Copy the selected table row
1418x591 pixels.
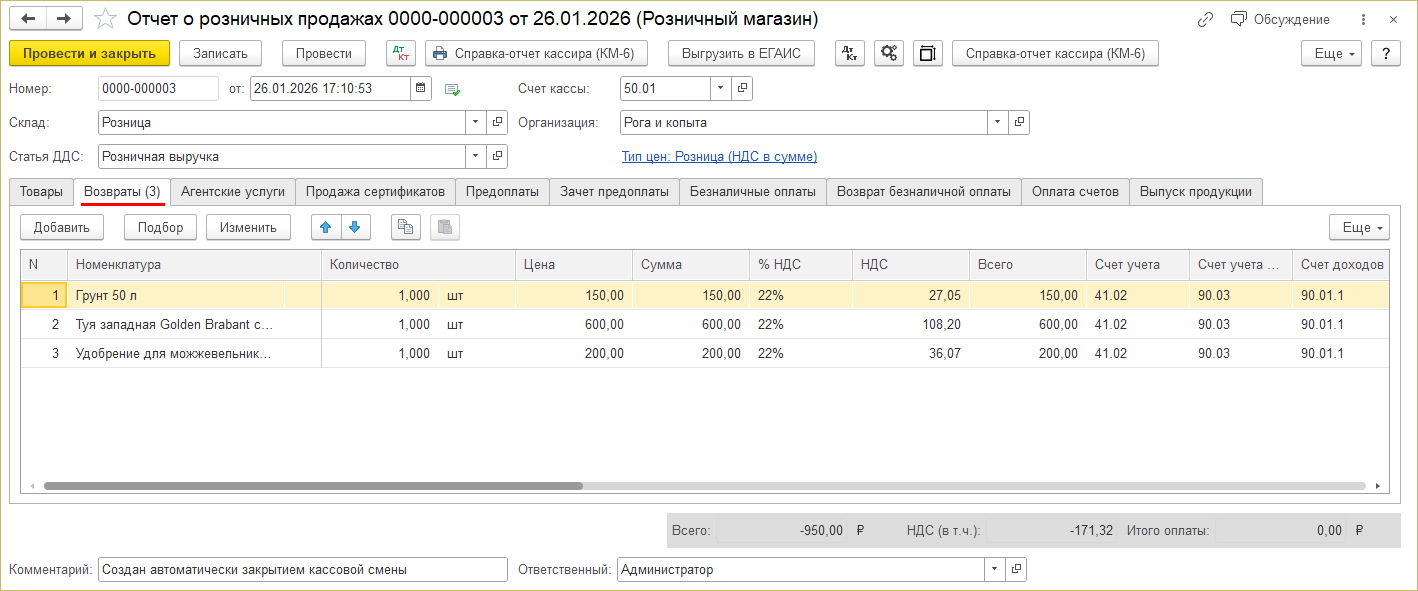click(x=405, y=227)
